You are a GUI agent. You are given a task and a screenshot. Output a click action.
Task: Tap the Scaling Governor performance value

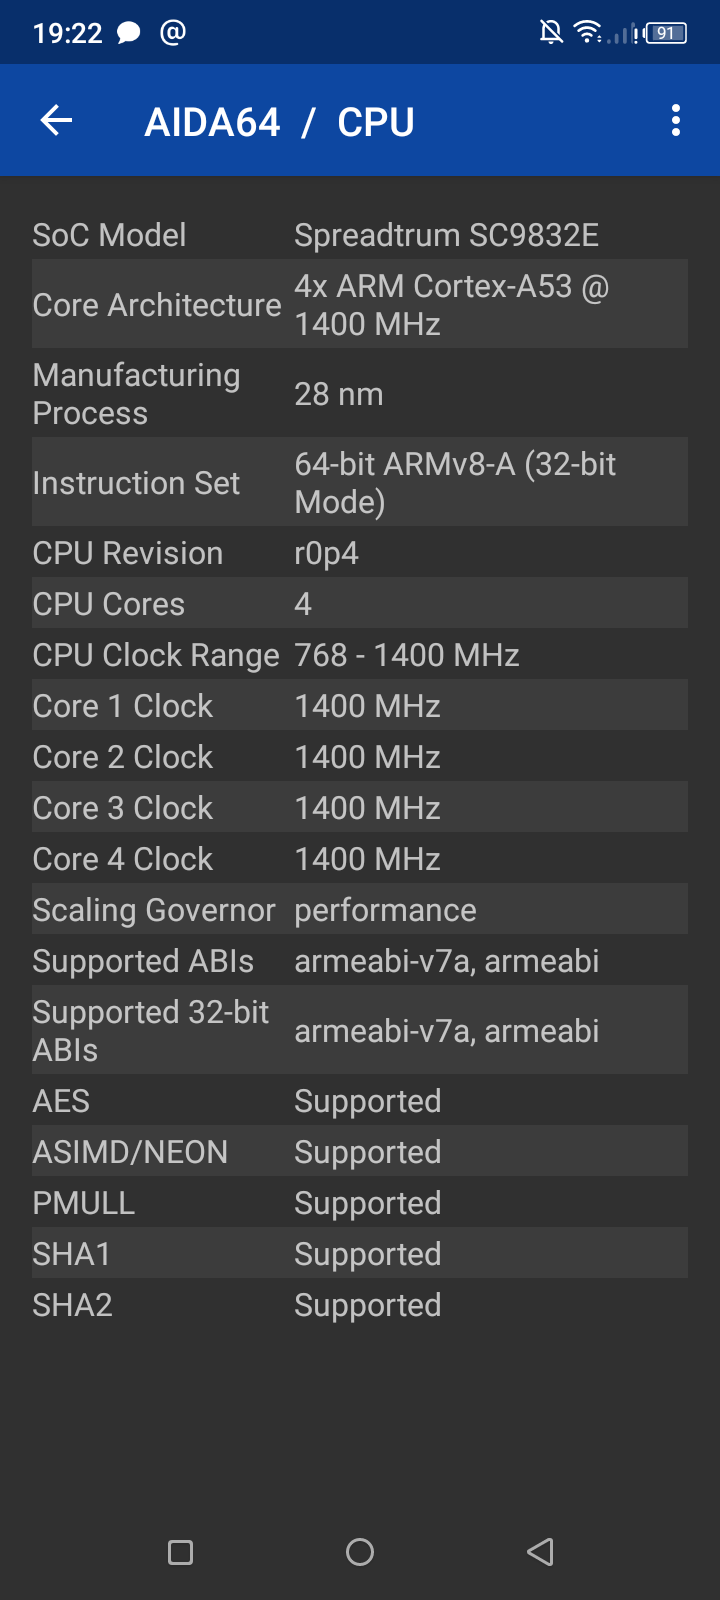385,910
